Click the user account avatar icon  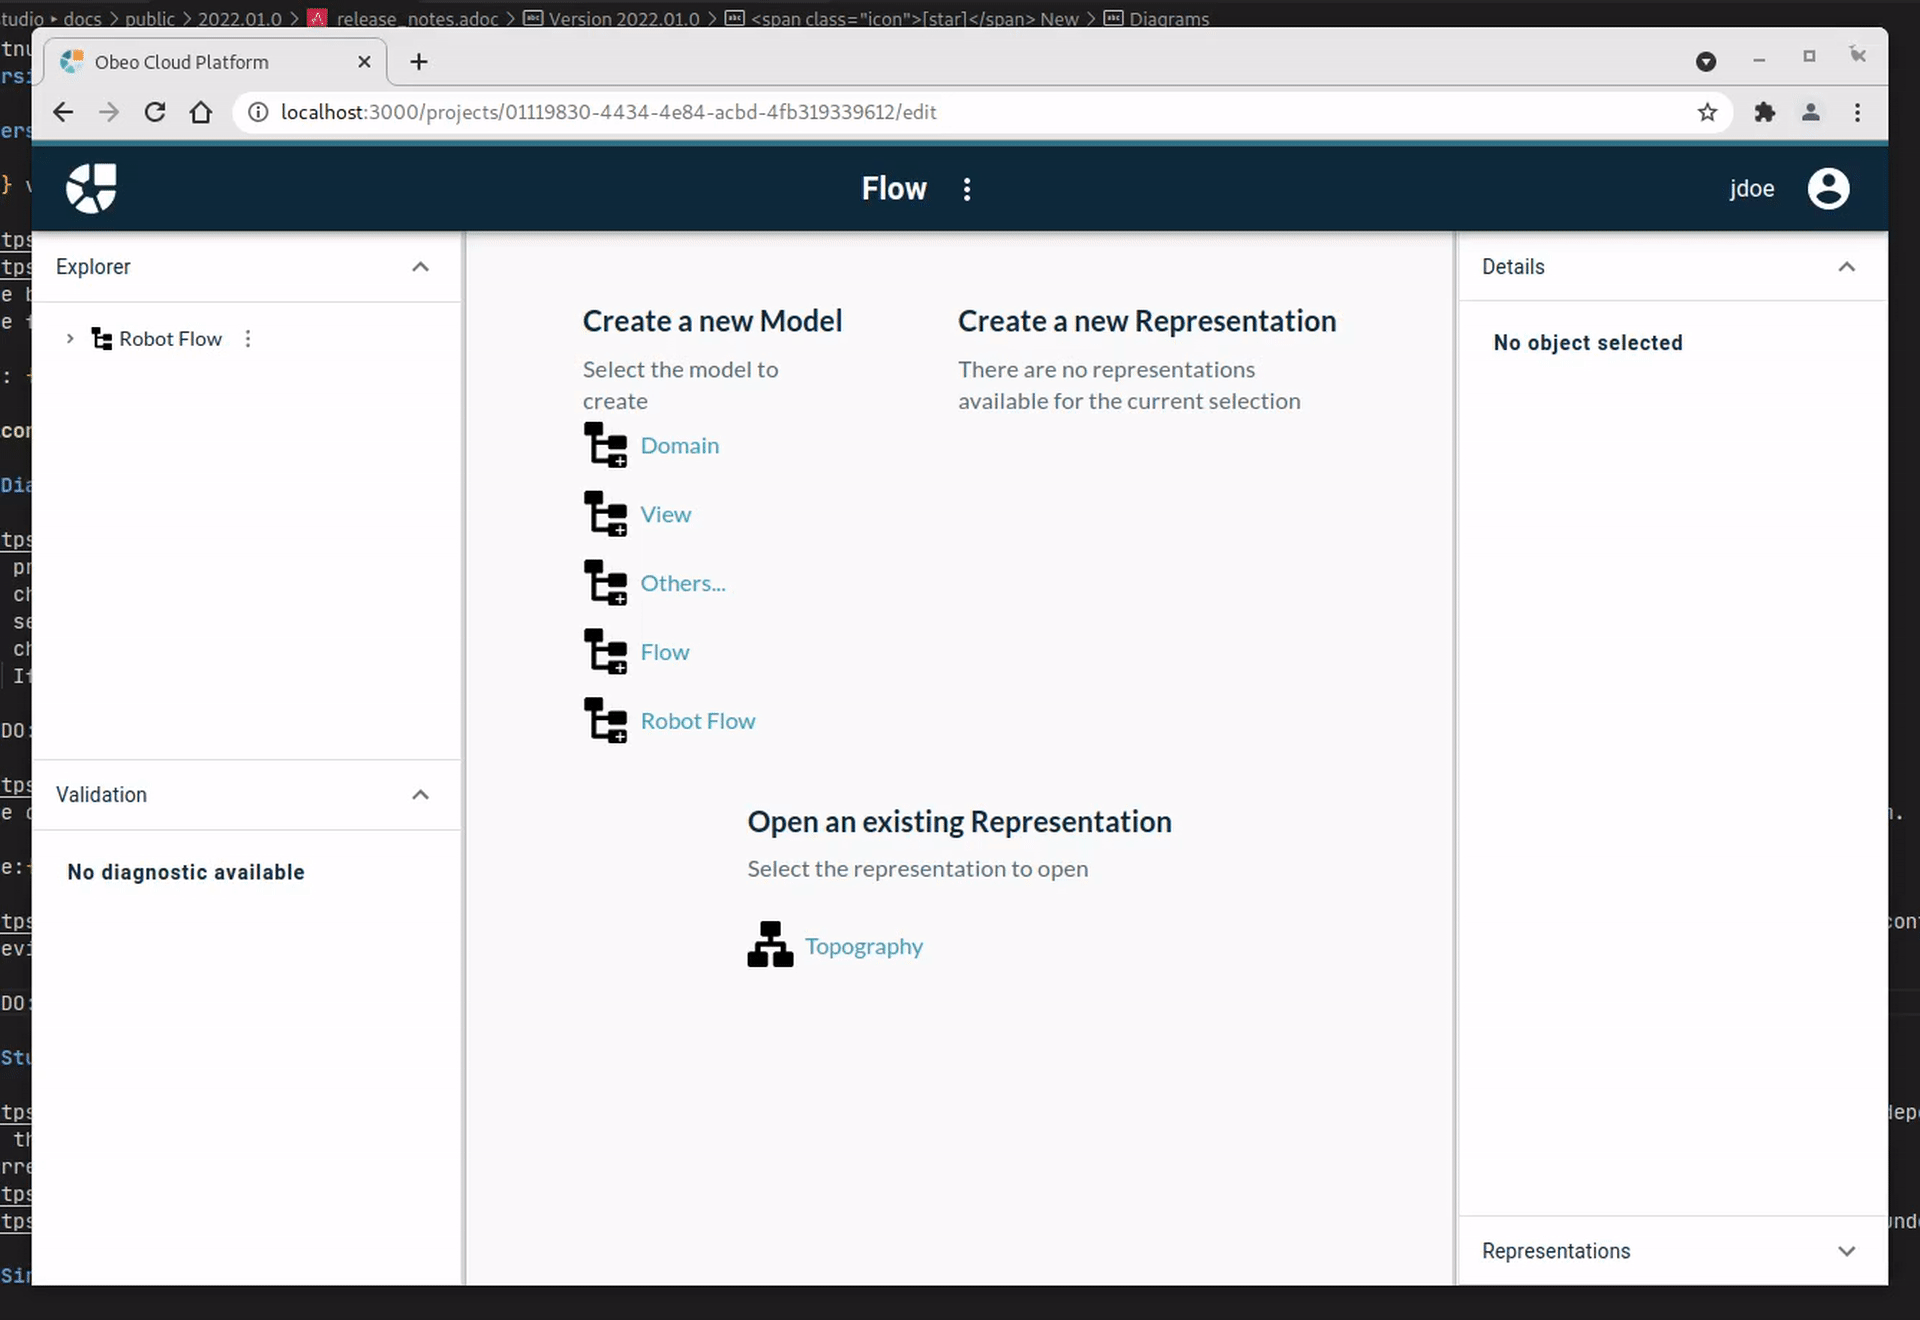(1828, 187)
